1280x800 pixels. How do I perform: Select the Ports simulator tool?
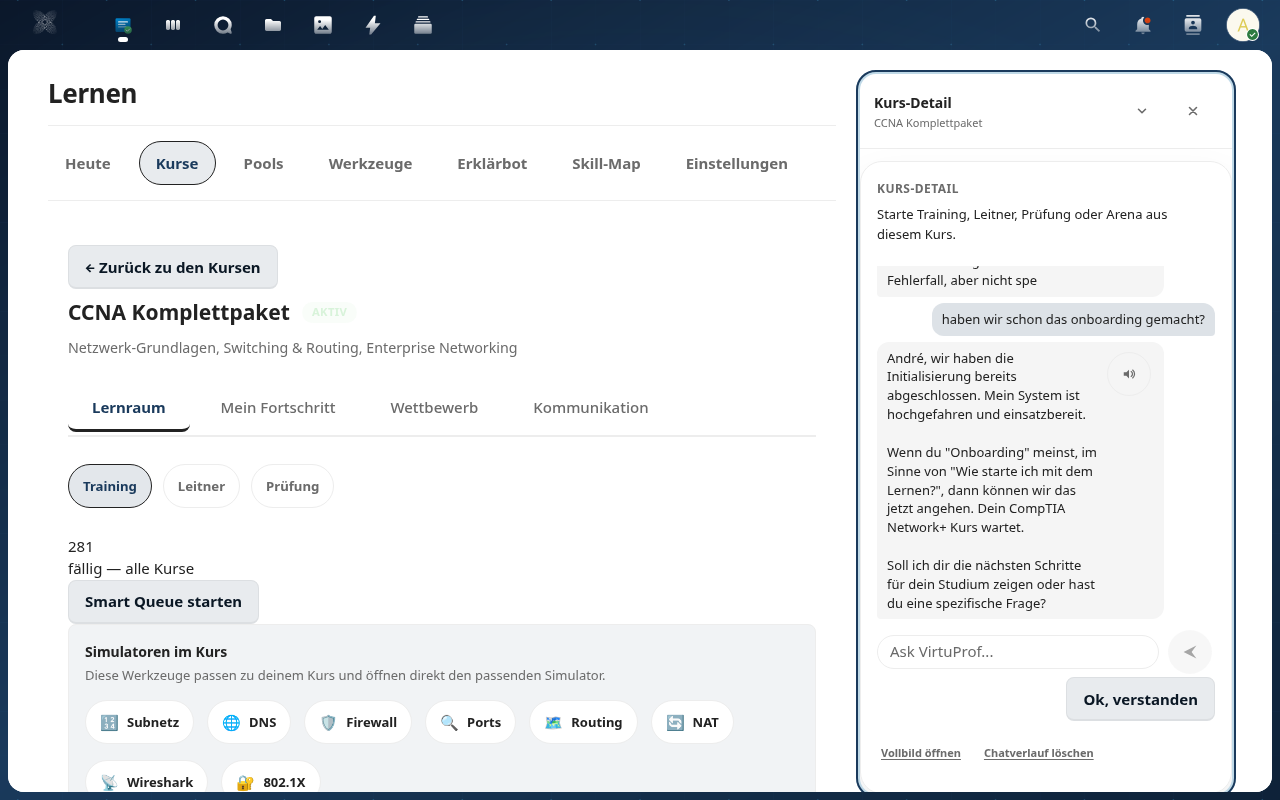click(x=470, y=722)
